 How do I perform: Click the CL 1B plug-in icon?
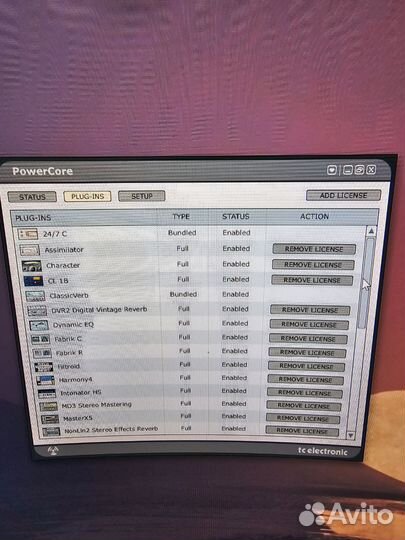33,281
